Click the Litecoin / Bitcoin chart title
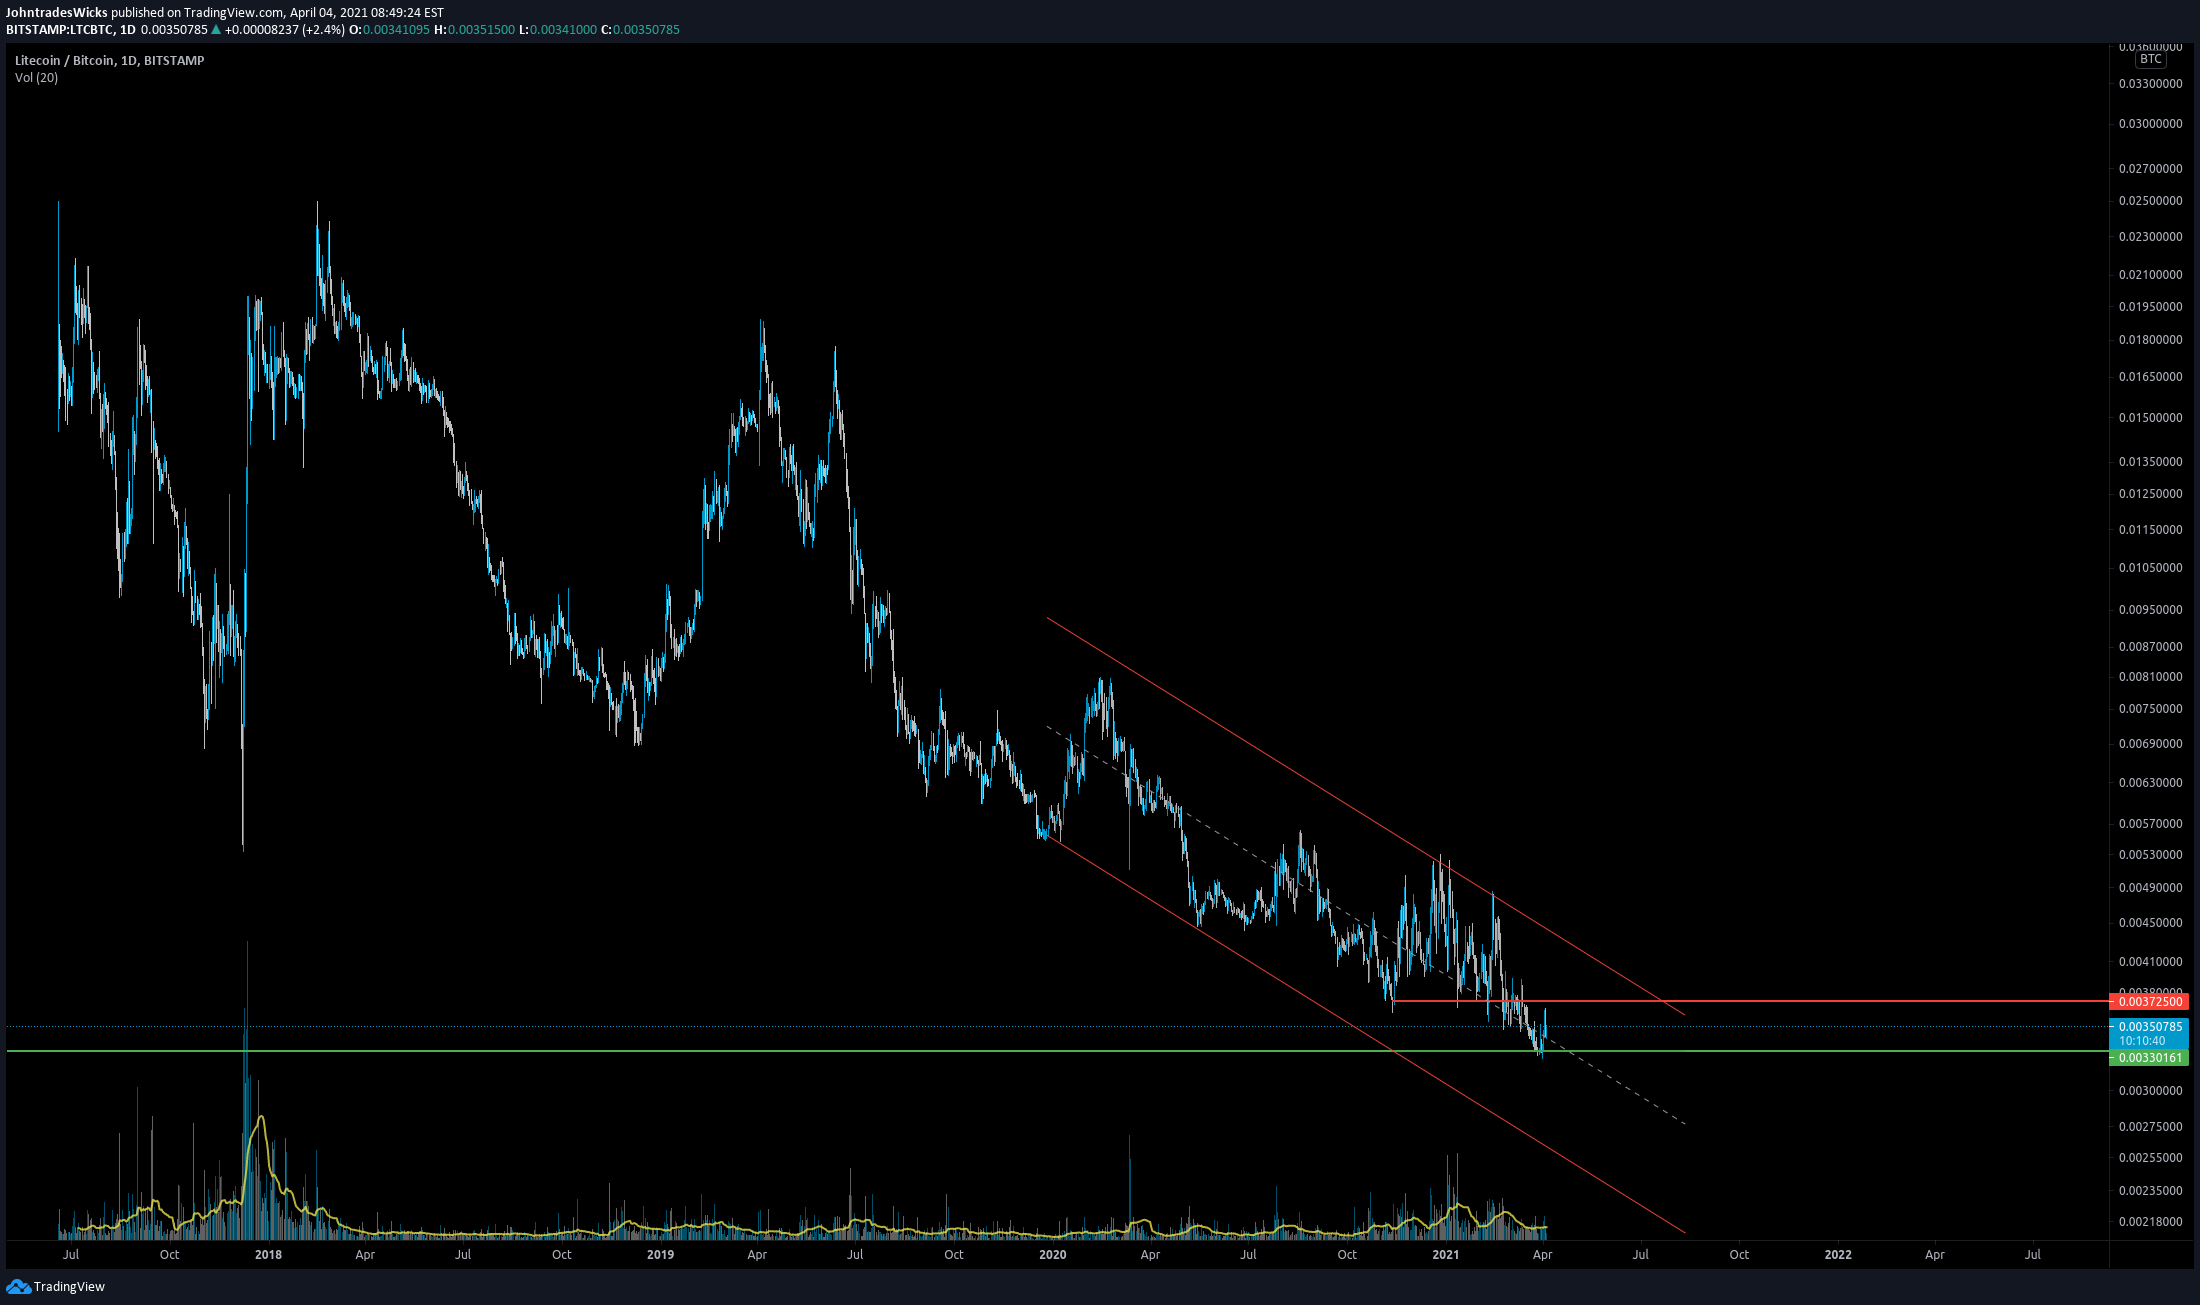Image resolution: width=2200 pixels, height=1305 pixels. [x=109, y=61]
